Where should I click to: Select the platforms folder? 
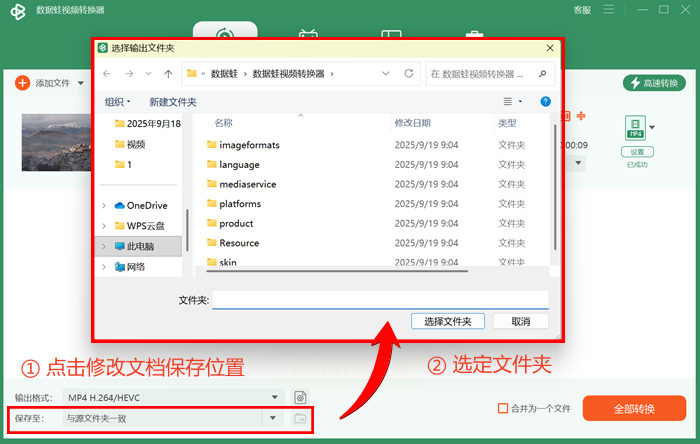pyautogui.click(x=234, y=203)
